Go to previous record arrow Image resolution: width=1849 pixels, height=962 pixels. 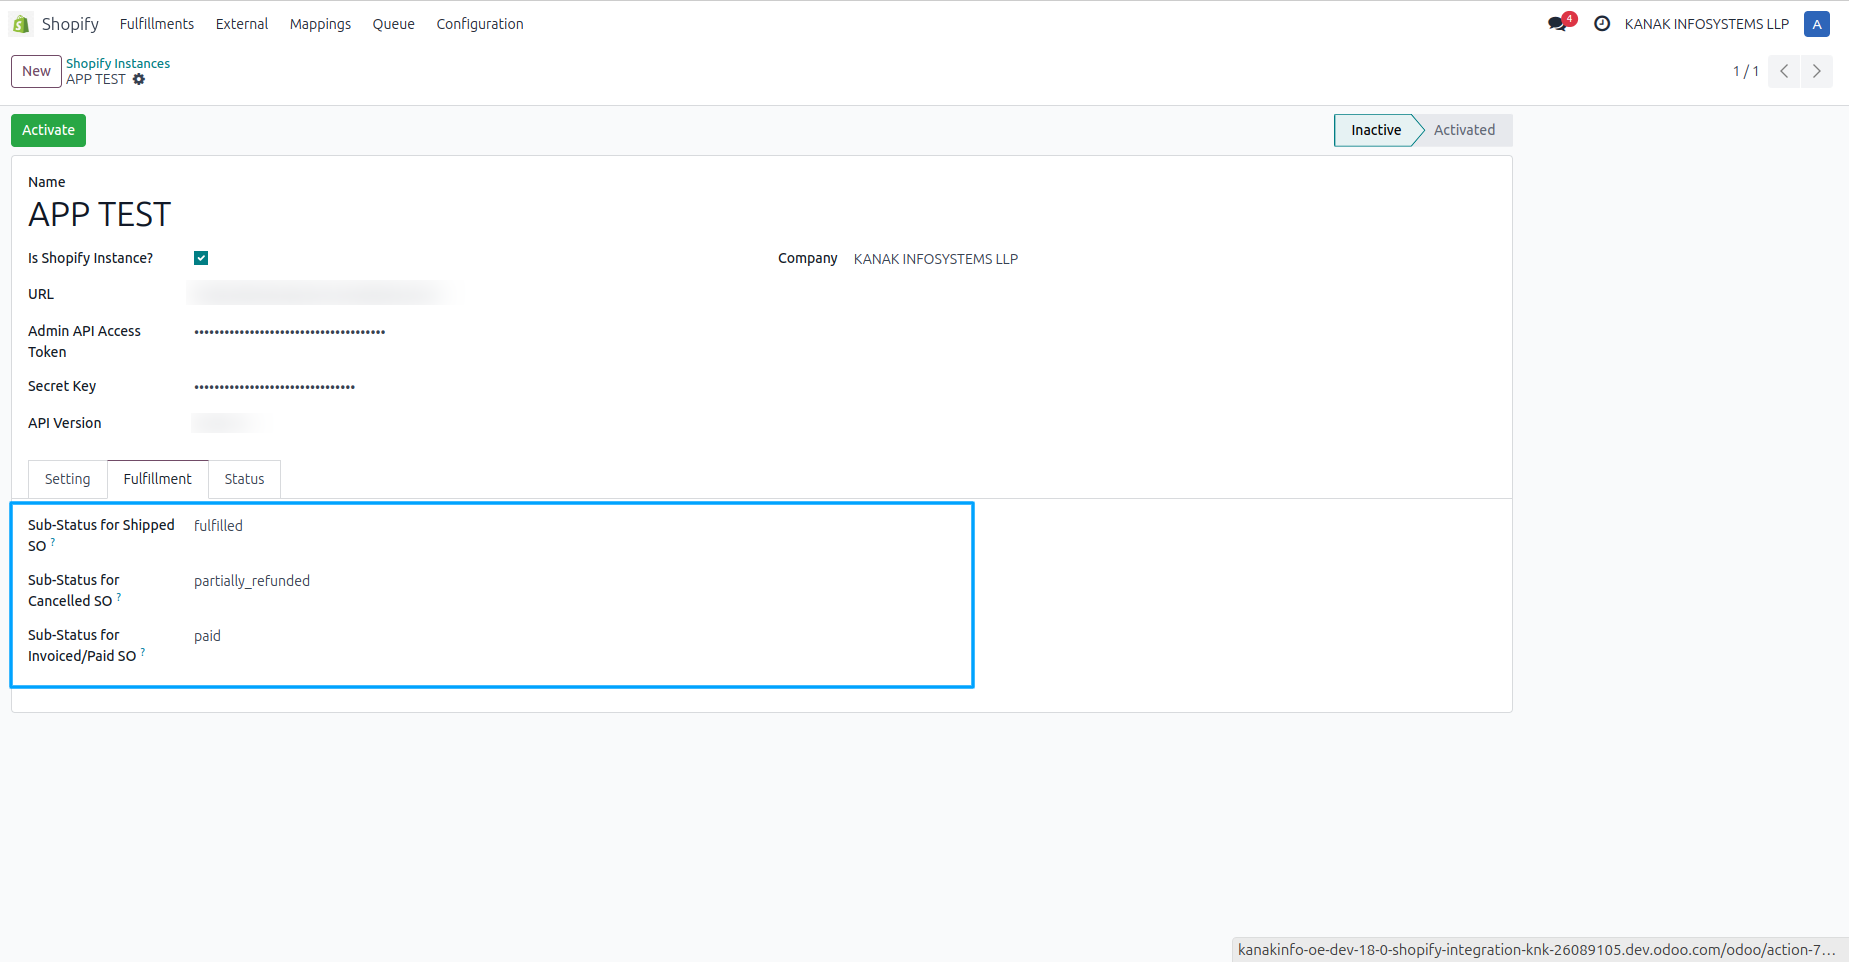[1784, 71]
